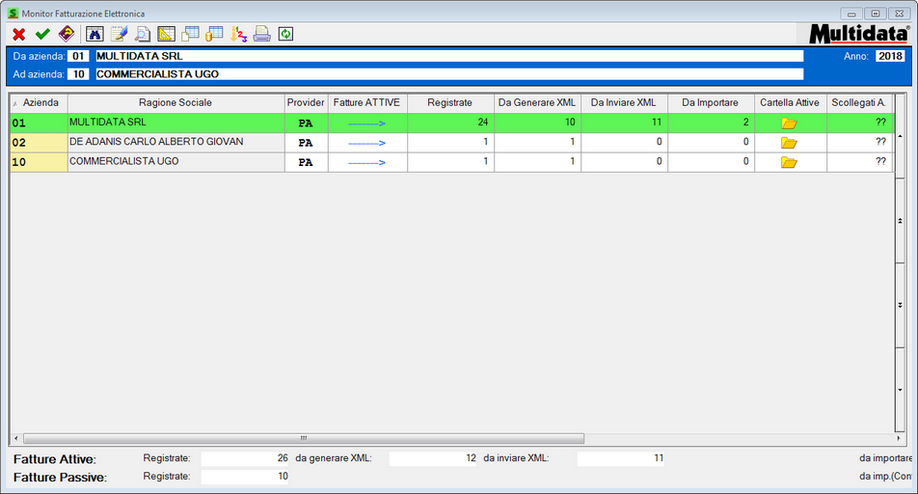Click the grid's top record navigation arrow

pos(900,136)
